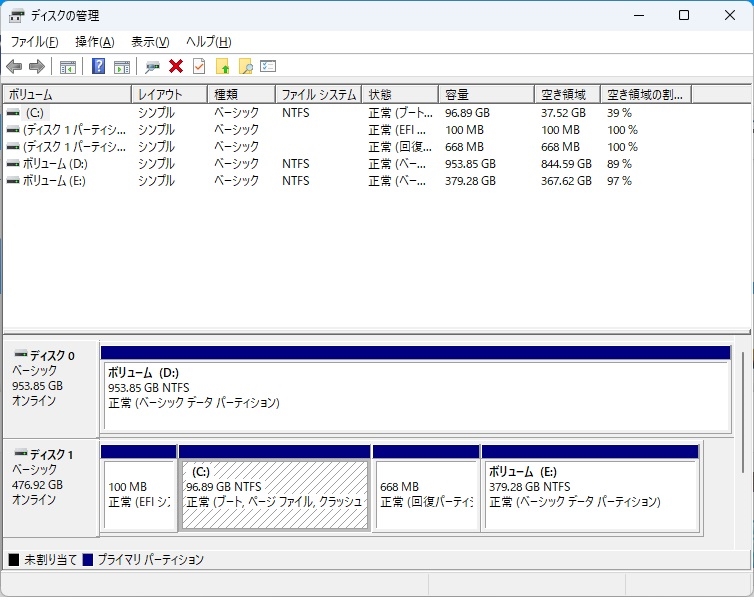Image resolution: width=754 pixels, height=600 pixels.
Task: Click the connect drive icon in toolbar
Action: click(x=152, y=67)
